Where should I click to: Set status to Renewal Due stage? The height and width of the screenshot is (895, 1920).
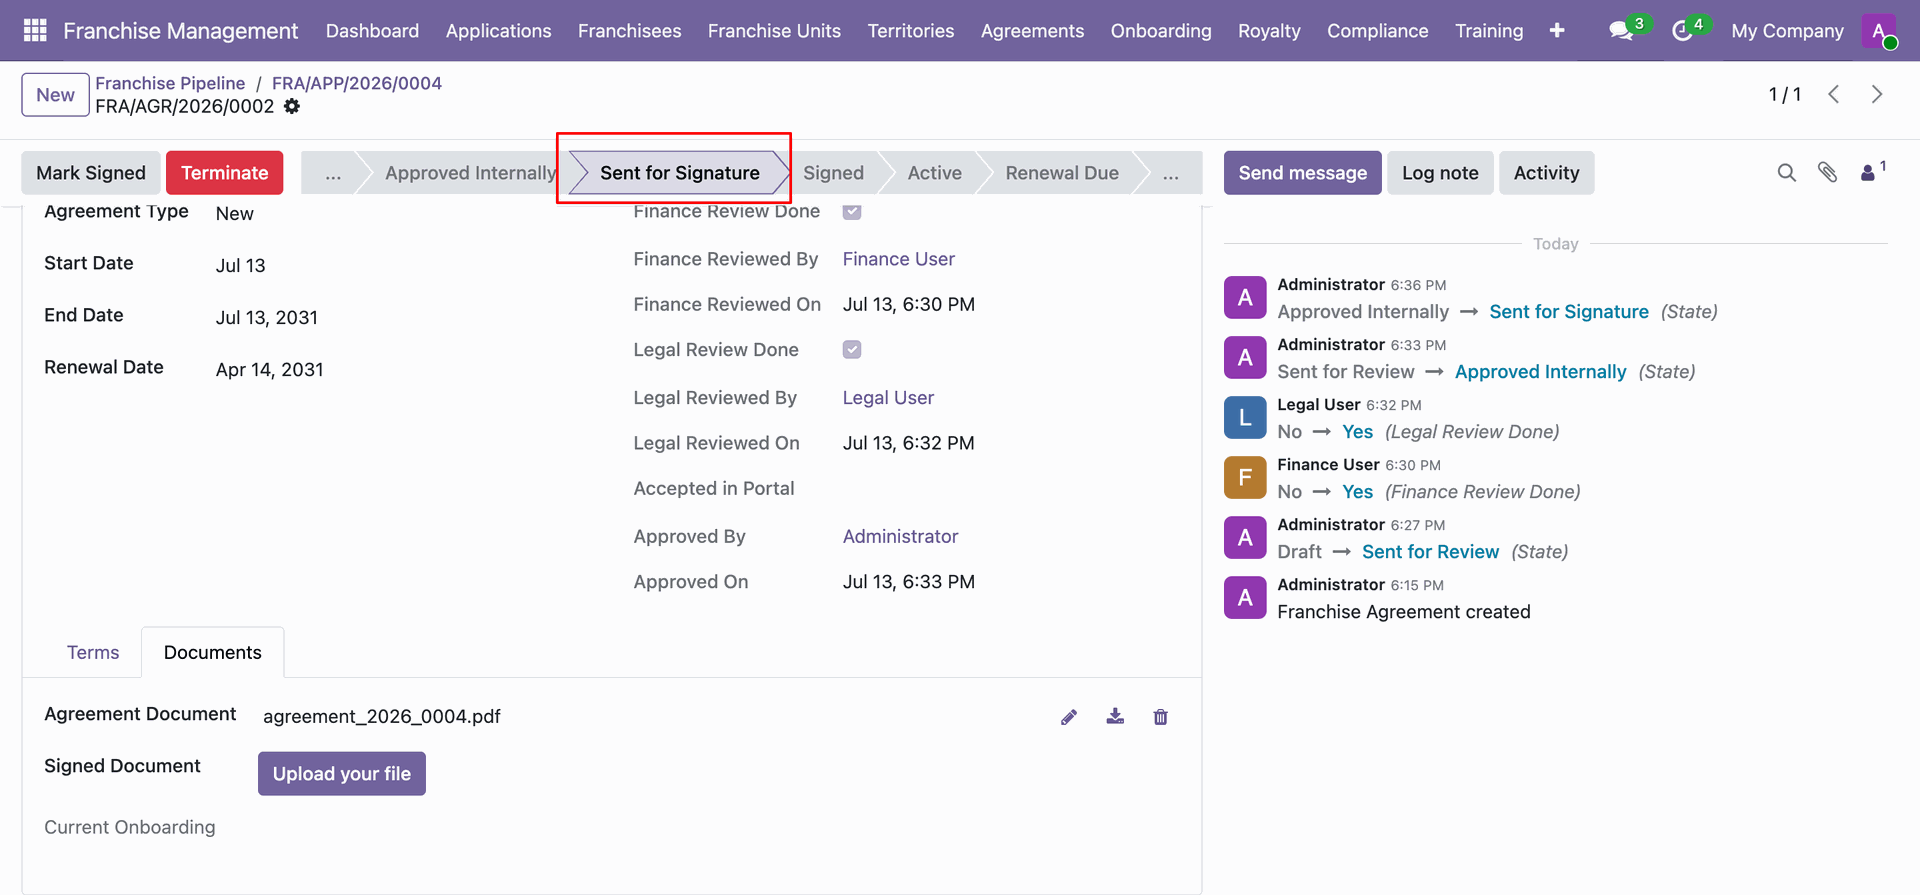click(x=1062, y=173)
